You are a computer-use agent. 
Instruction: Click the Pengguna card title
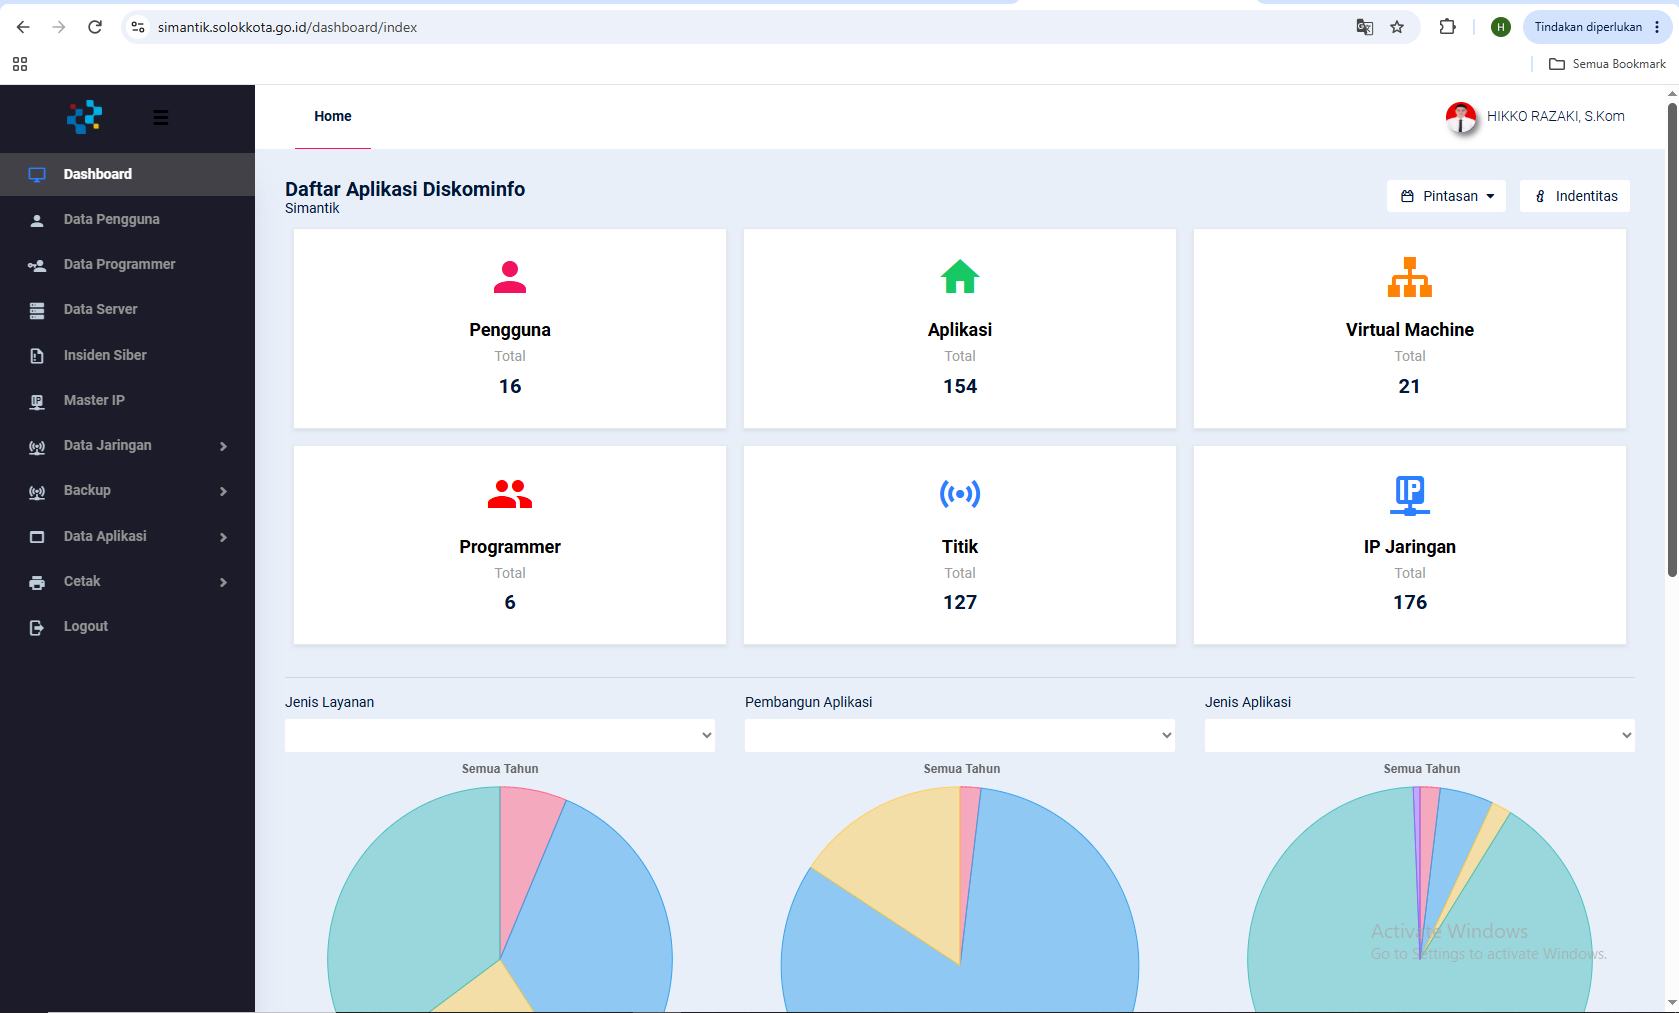[x=510, y=330]
